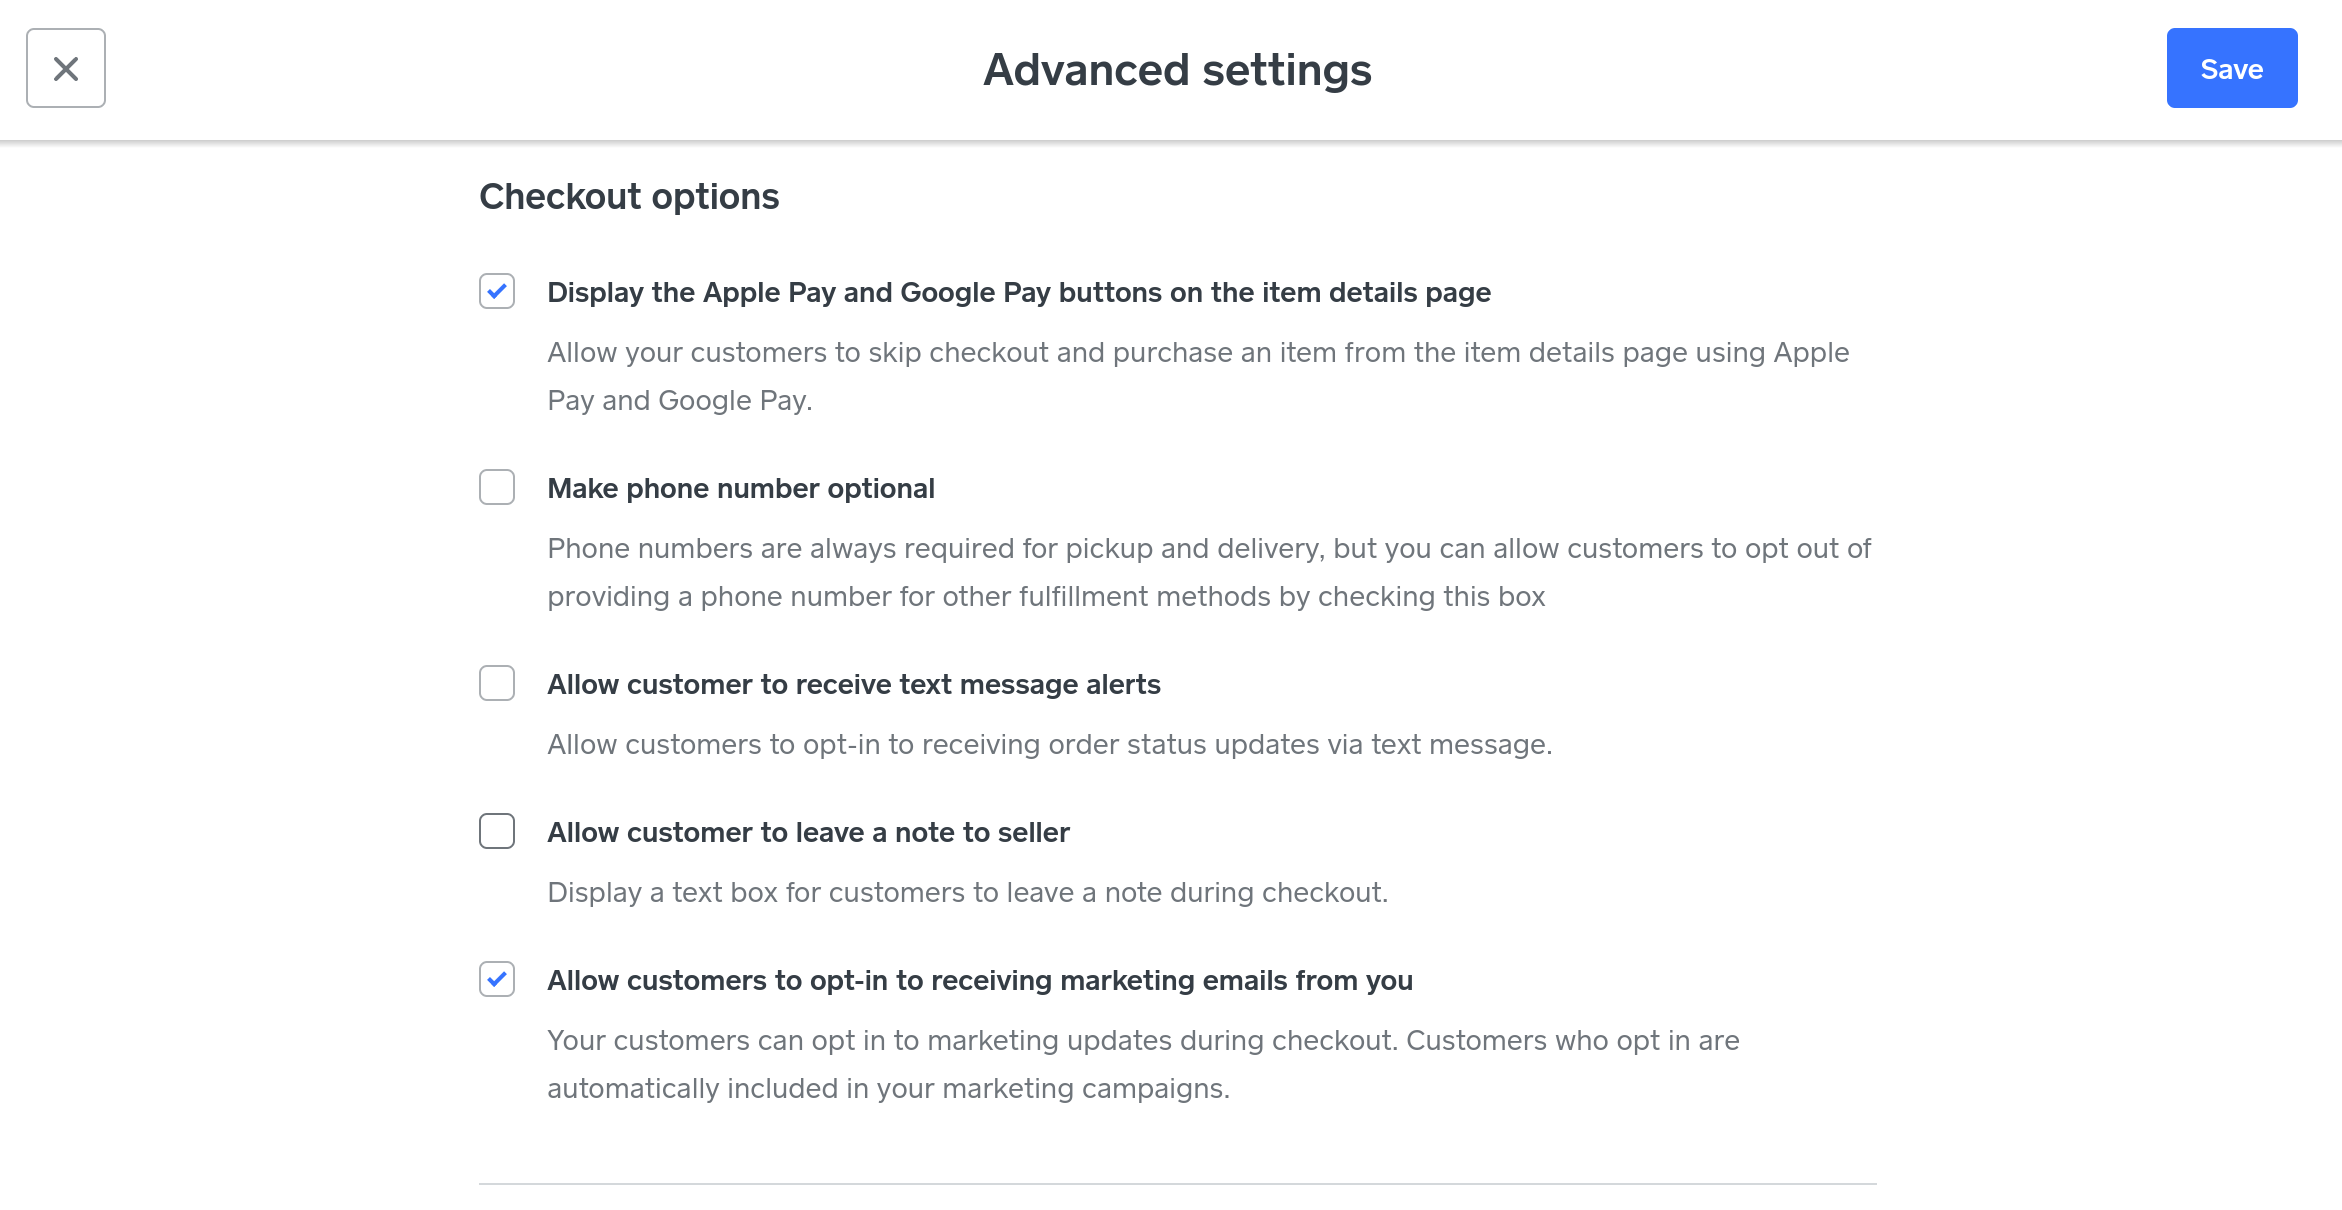2342x1210 pixels.
Task: Click the Apple Pay skip checkout description text
Action: [1197, 376]
